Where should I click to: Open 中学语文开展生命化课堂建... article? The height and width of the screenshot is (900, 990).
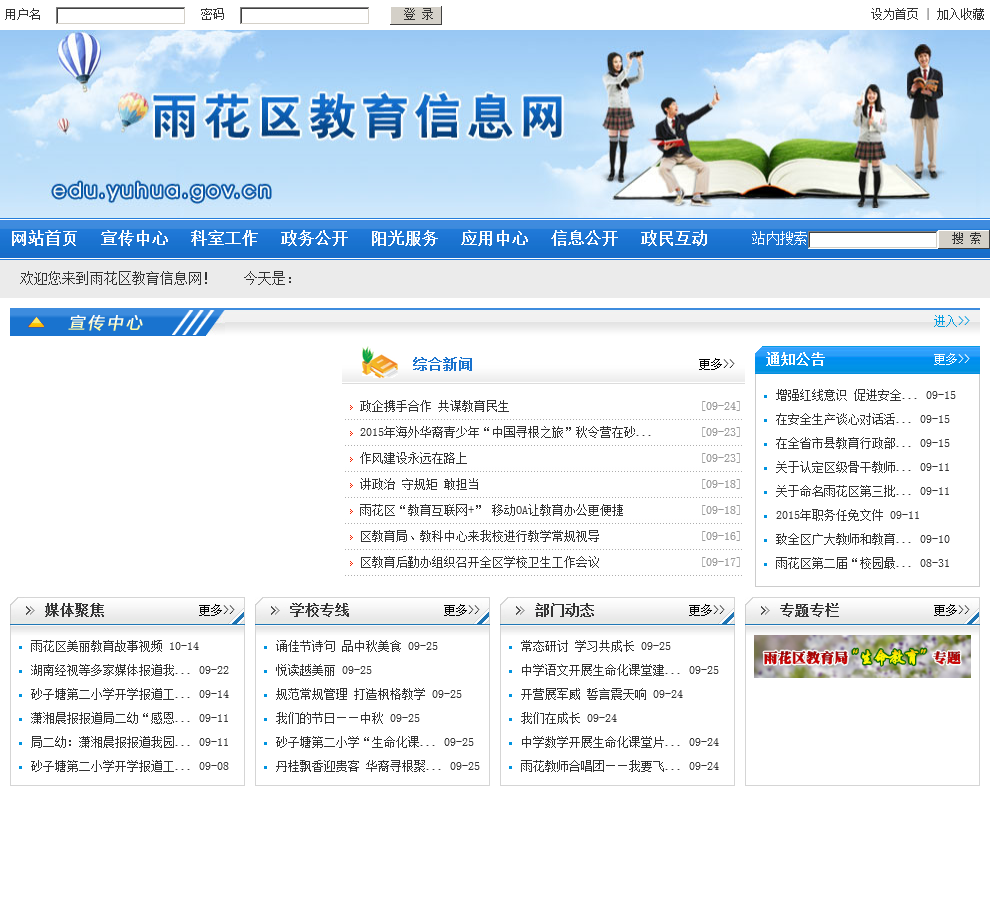tap(600, 670)
